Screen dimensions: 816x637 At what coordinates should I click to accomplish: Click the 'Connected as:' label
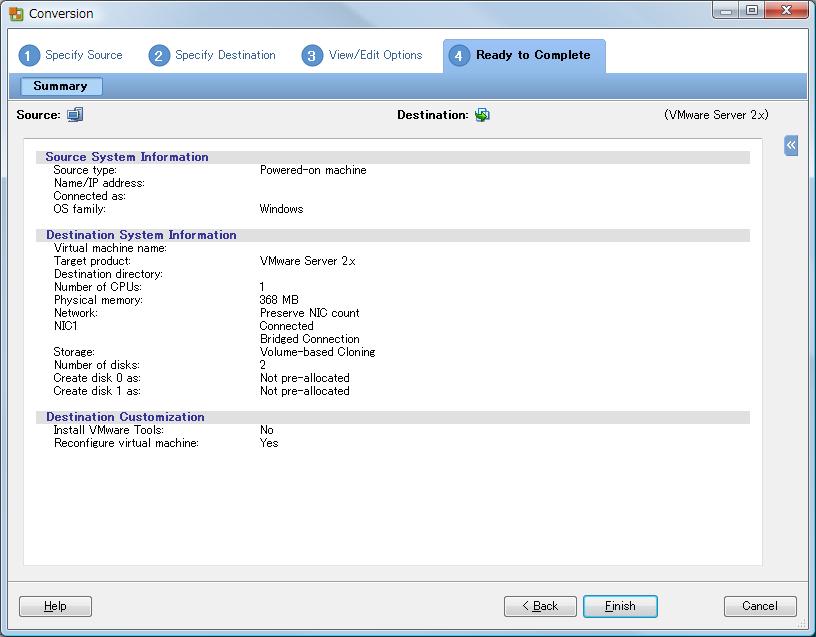tap(90, 196)
